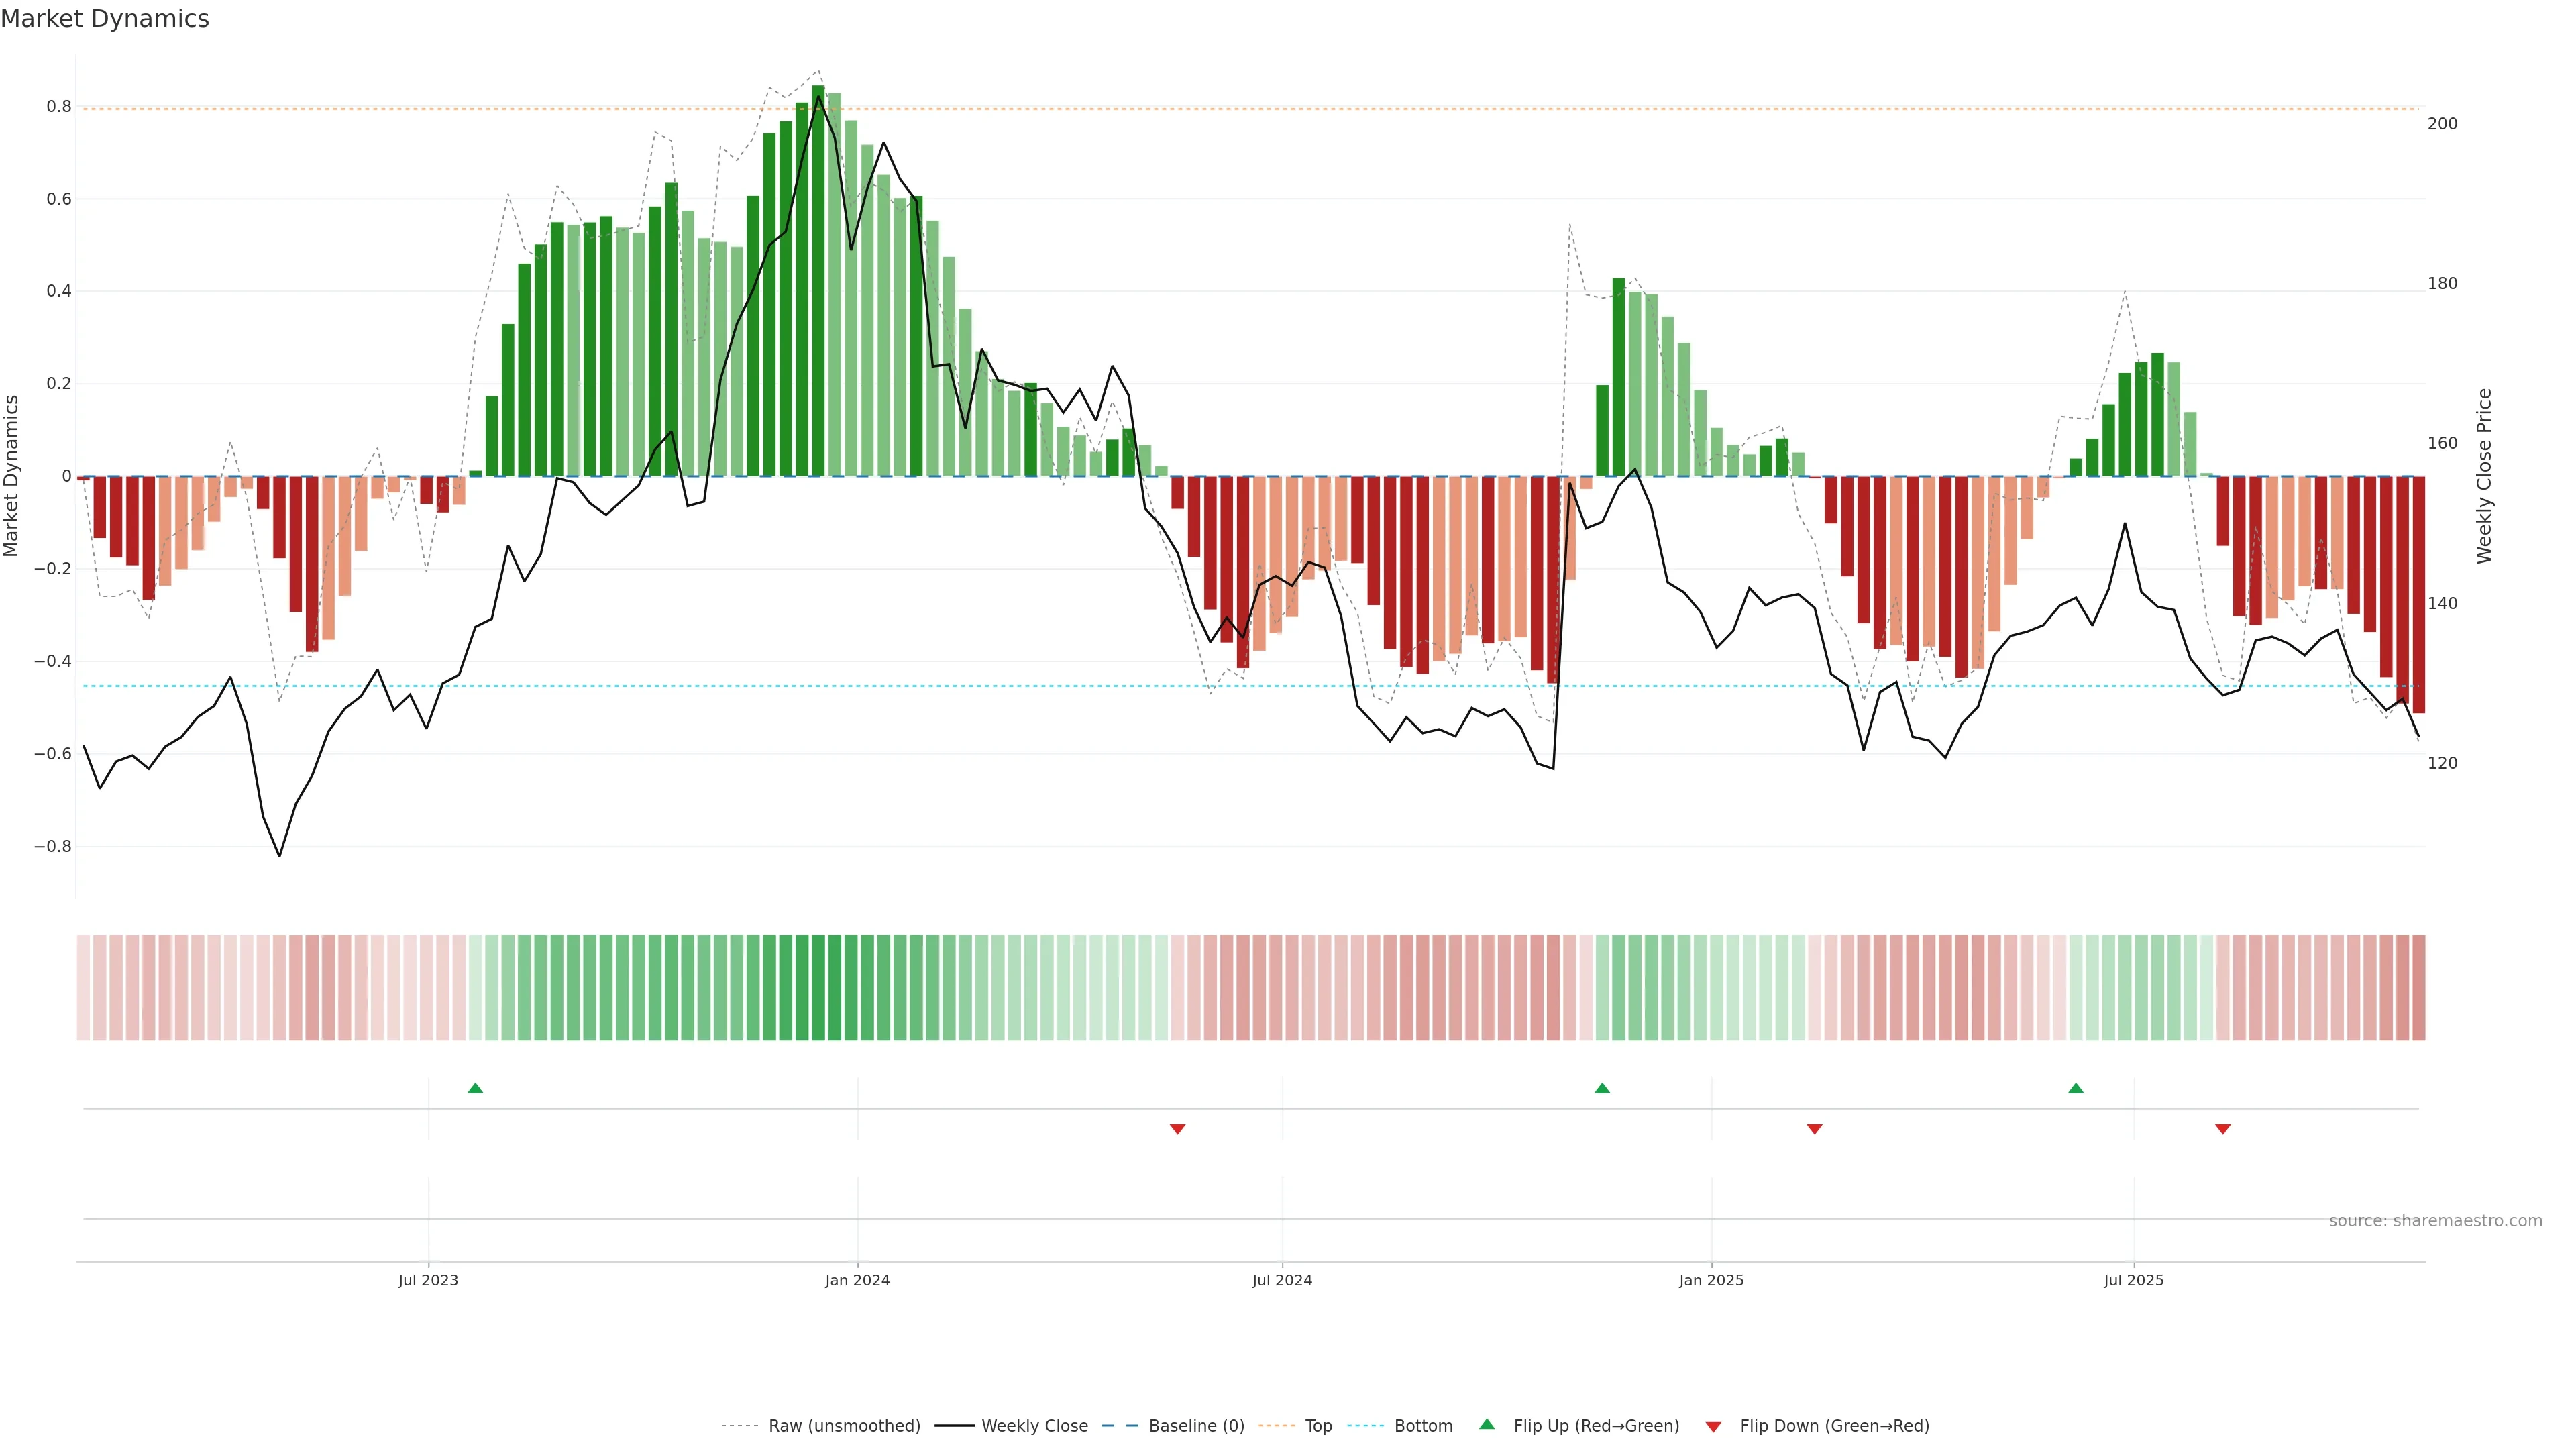2576x1449 pixels.
Task: Click the first green flip-up triangle marker
Action: (475, 1088)
